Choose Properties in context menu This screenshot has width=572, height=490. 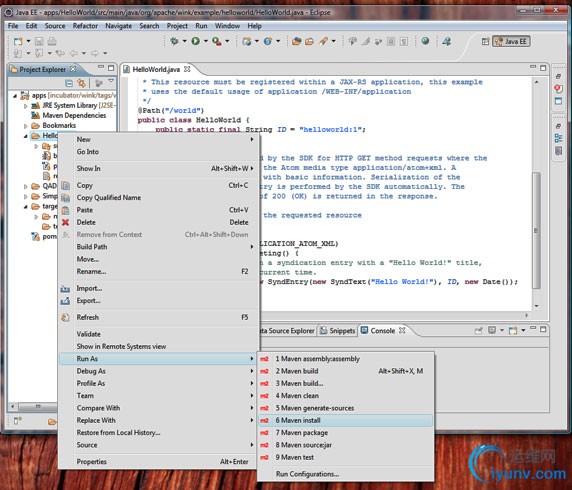pos(158,462)
